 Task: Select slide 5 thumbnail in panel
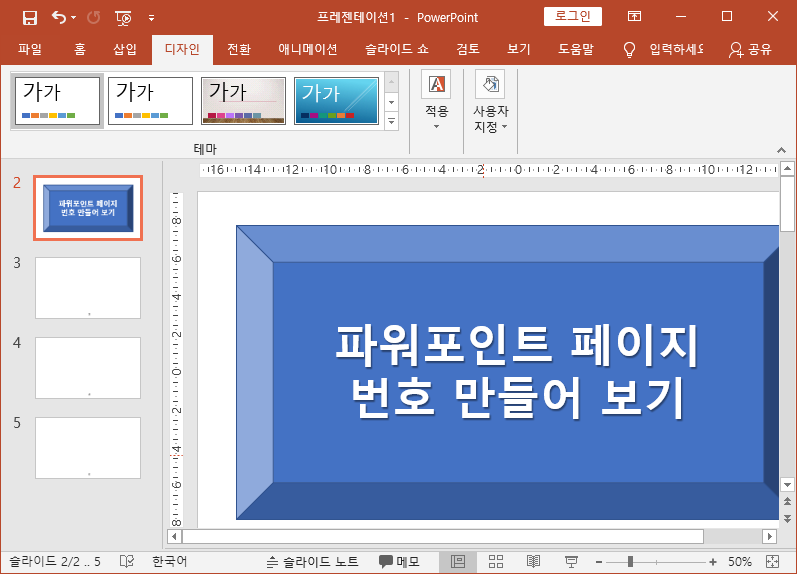pos(88,448)
